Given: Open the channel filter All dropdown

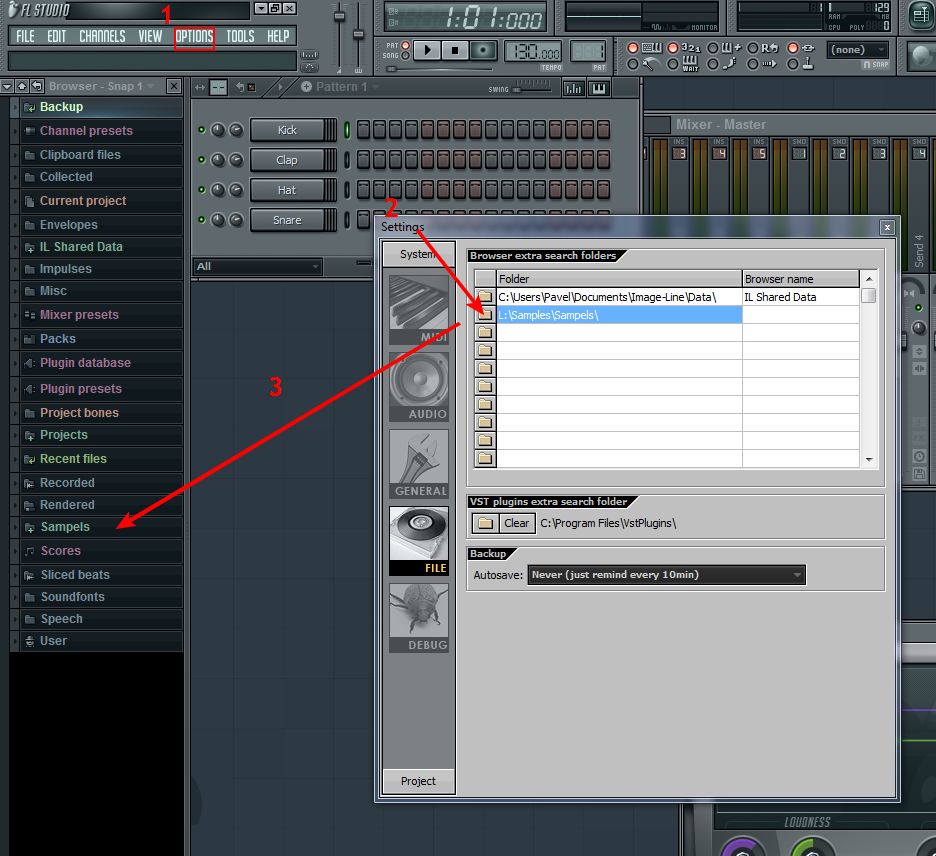Looking at the screenshot, I should (258, 266).
